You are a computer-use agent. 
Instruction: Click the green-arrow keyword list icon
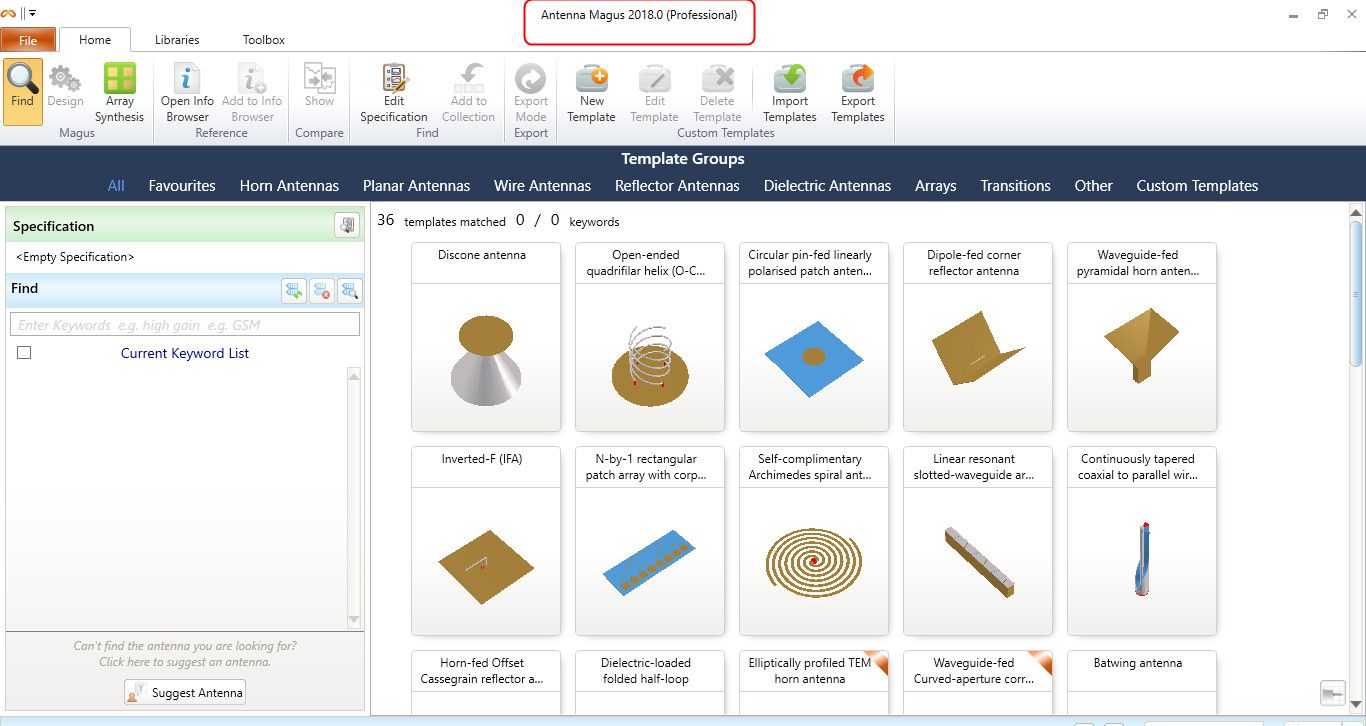click(294, 291)
